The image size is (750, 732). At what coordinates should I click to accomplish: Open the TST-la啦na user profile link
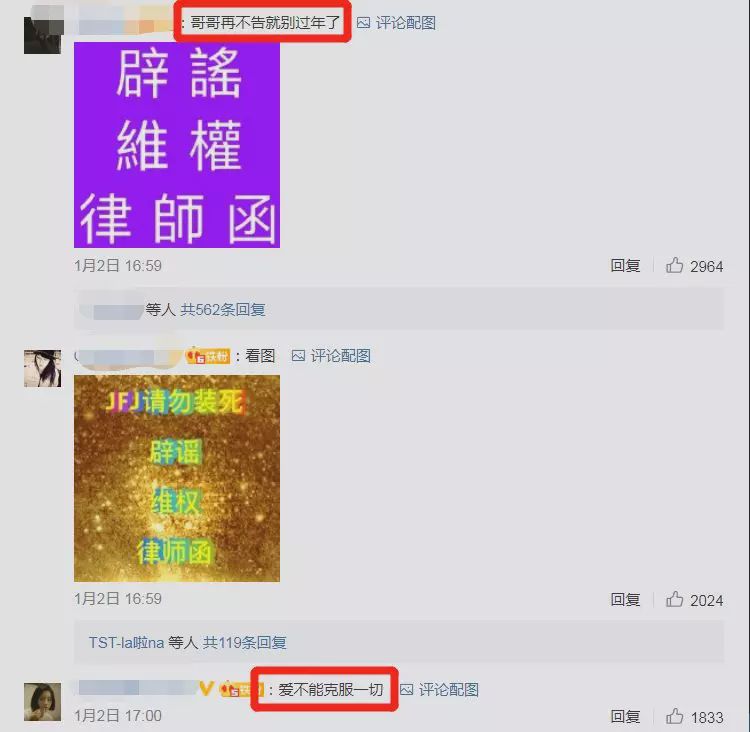pos(126,642)
